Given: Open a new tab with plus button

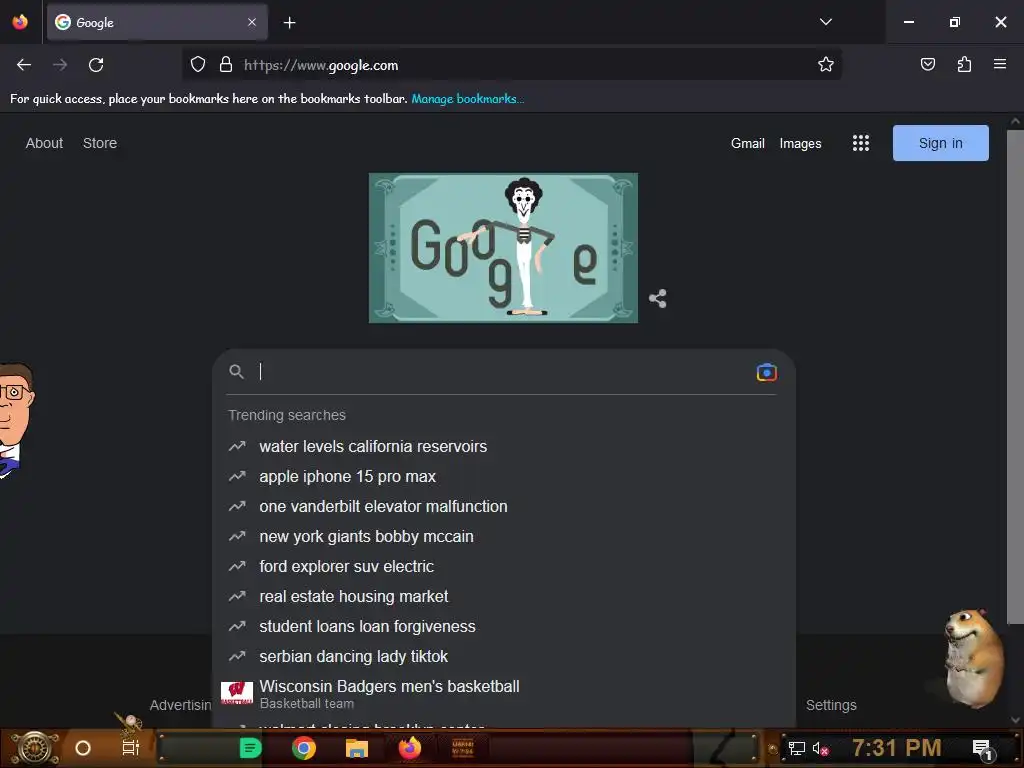Looking at the screenshot, I should tap(289, 23).
